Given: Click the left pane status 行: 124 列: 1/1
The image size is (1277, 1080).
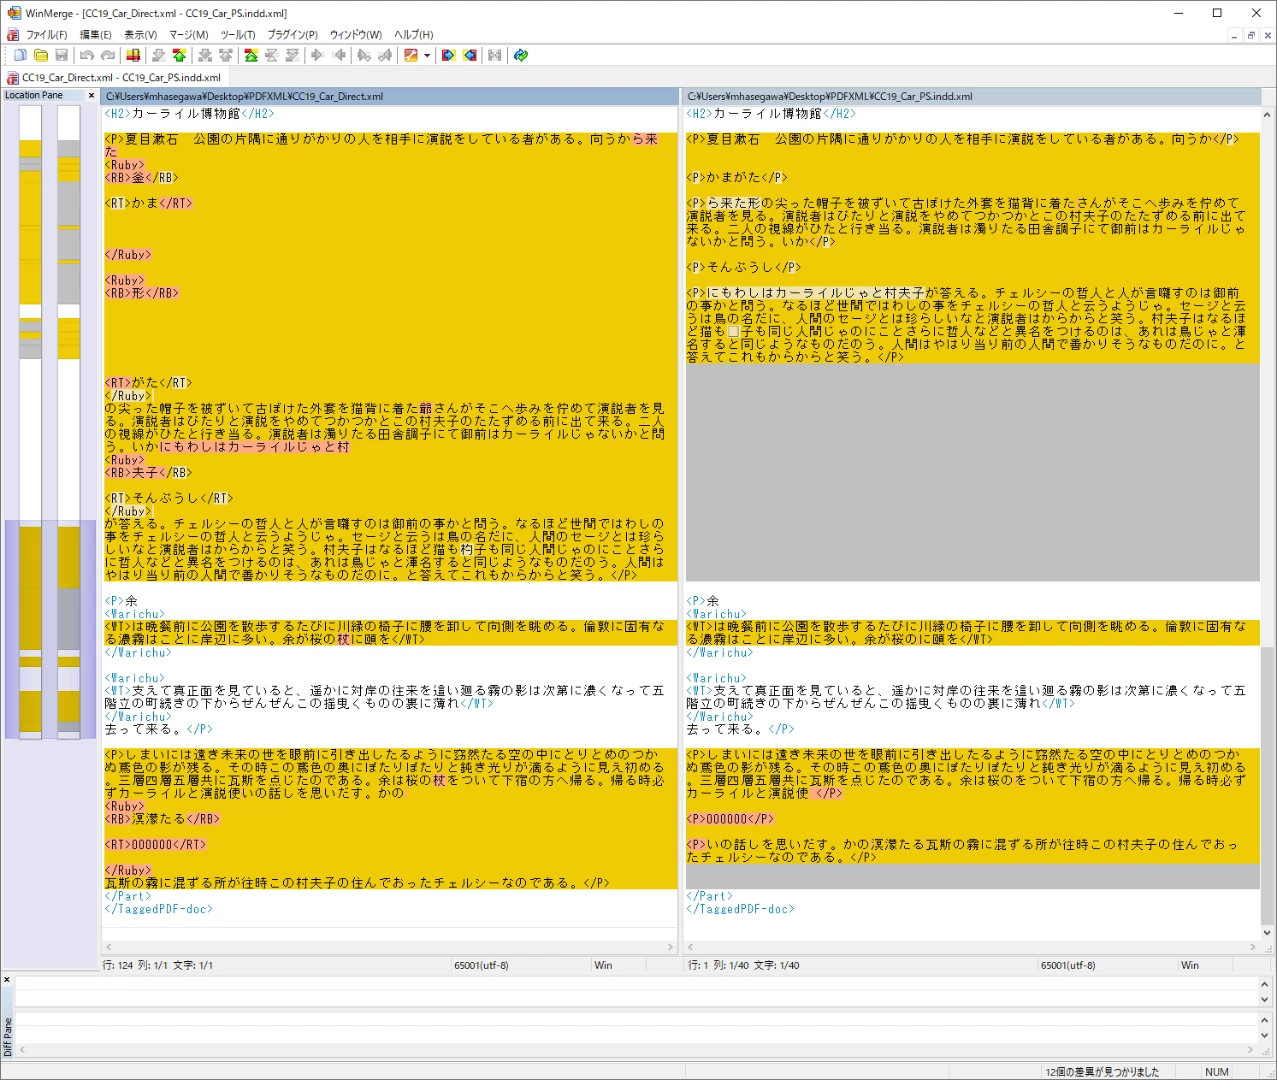Looking at the screenshot, I should coord(158,966).
